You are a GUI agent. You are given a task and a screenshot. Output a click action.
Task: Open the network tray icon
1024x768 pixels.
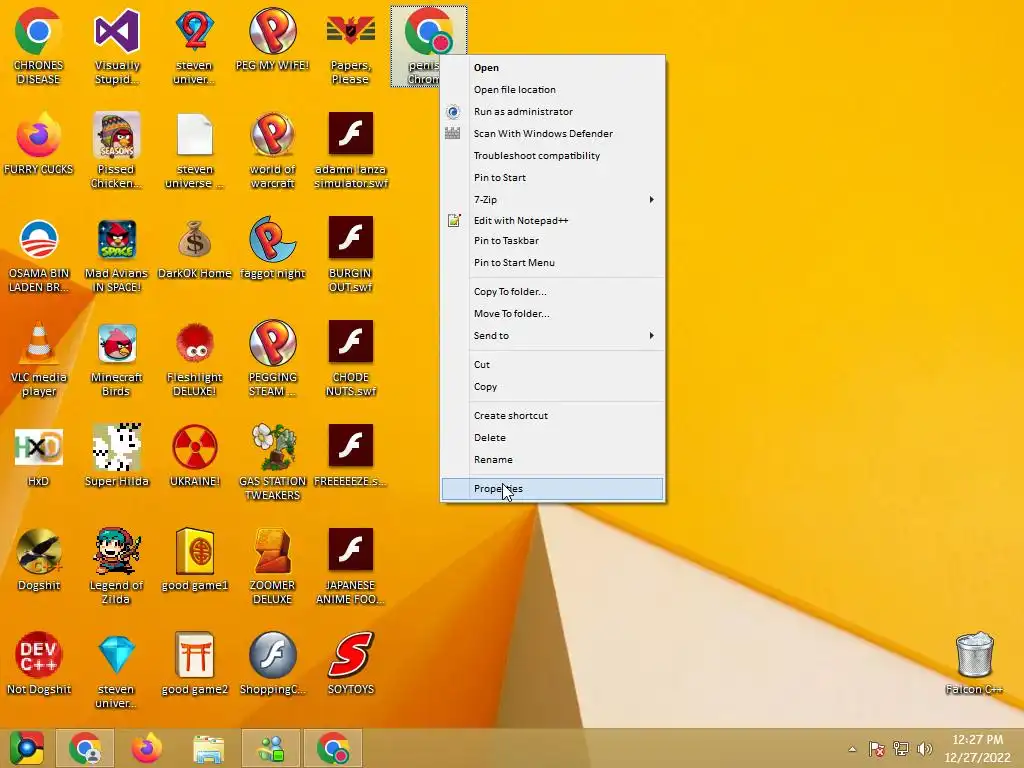[901, 749]
